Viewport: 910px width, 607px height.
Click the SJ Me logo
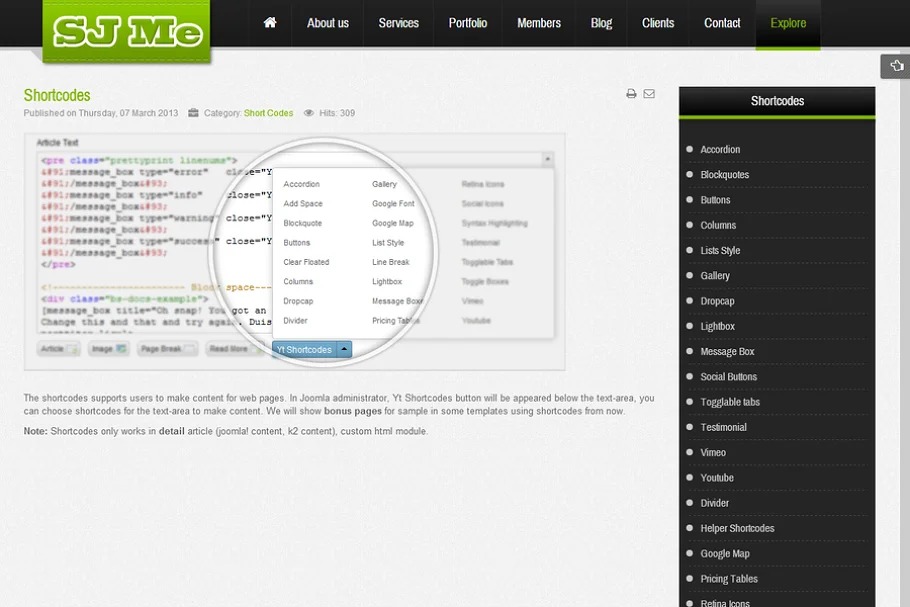(126, 32)
